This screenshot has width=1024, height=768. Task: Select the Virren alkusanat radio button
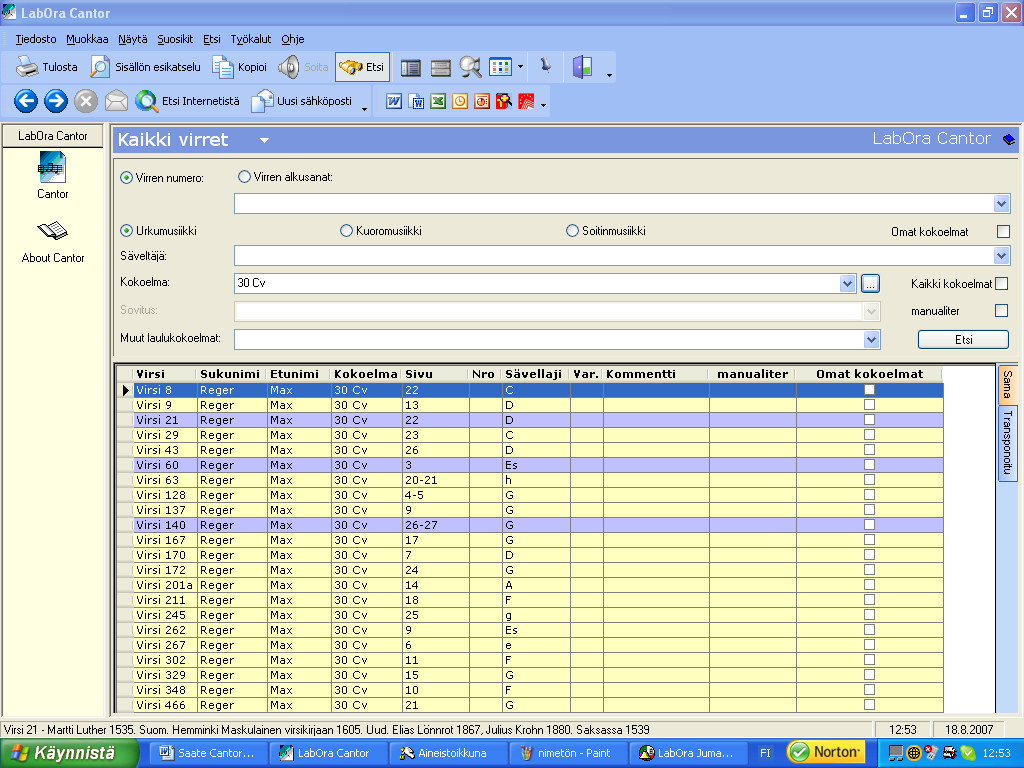pos(244,176)
